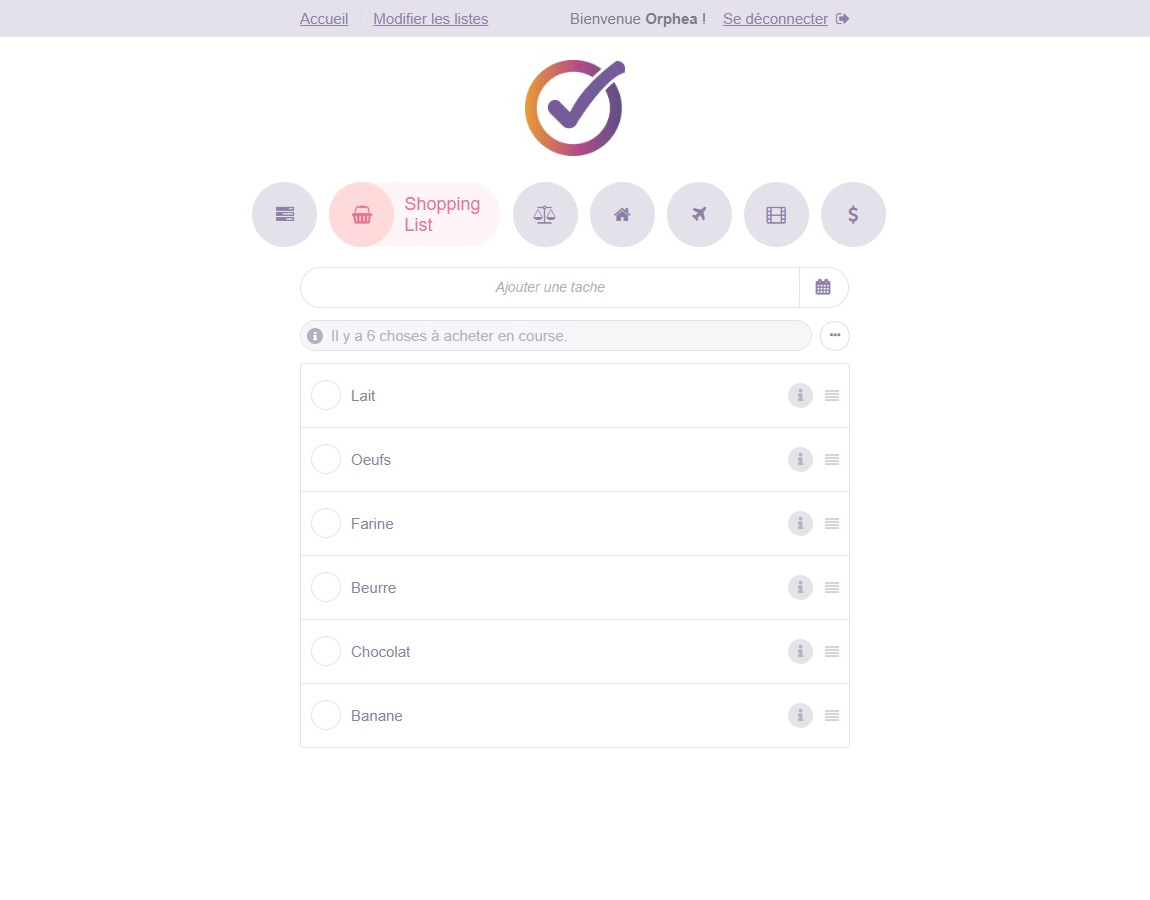This screenshot has height=900, width=1150.
Task: Switch to the airplane travel list
Action: click(x=699, y=214)
